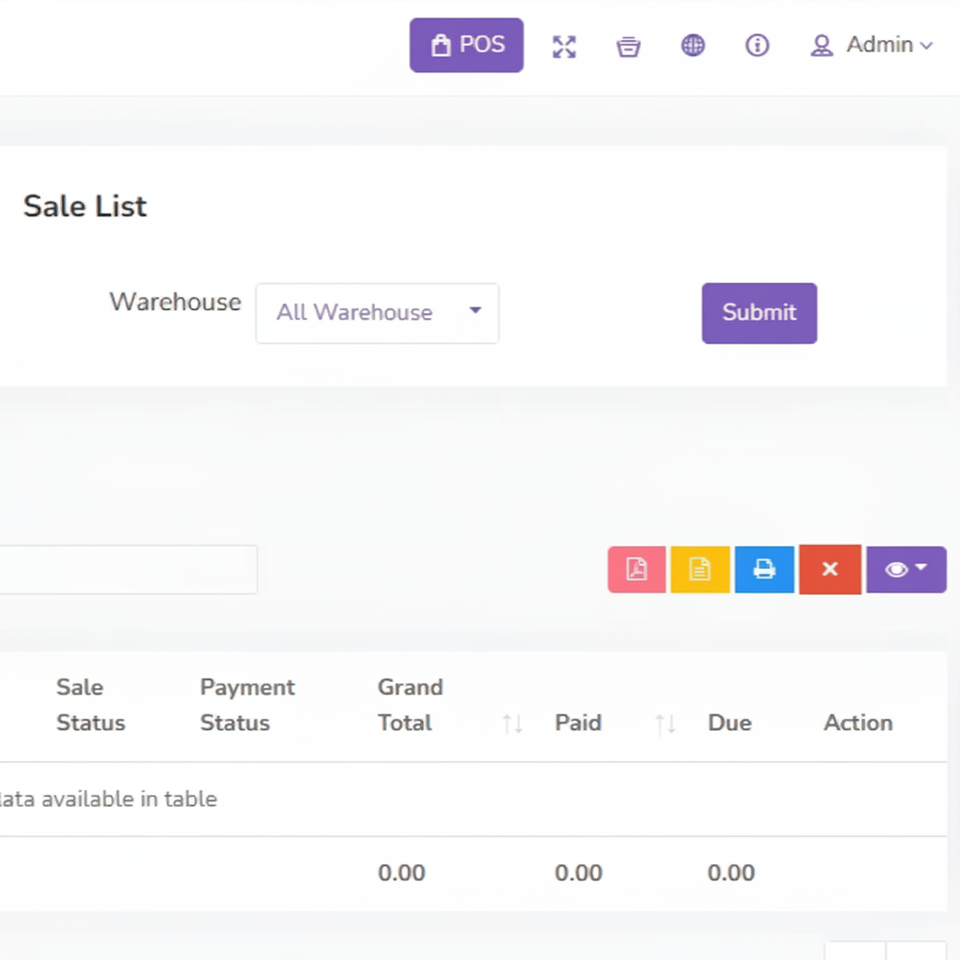Sort table by Paid column
The height and width of the screenshot is (960, 960).
578,723
